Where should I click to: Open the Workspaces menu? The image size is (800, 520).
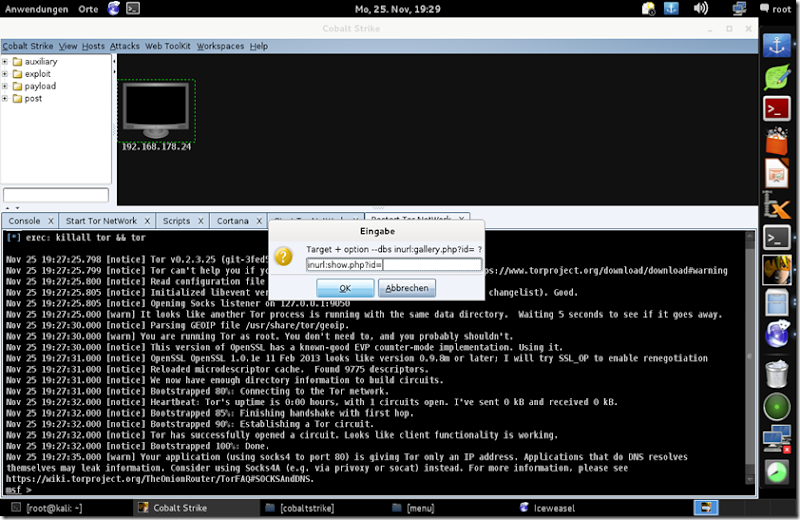click(x=220, y=46)
